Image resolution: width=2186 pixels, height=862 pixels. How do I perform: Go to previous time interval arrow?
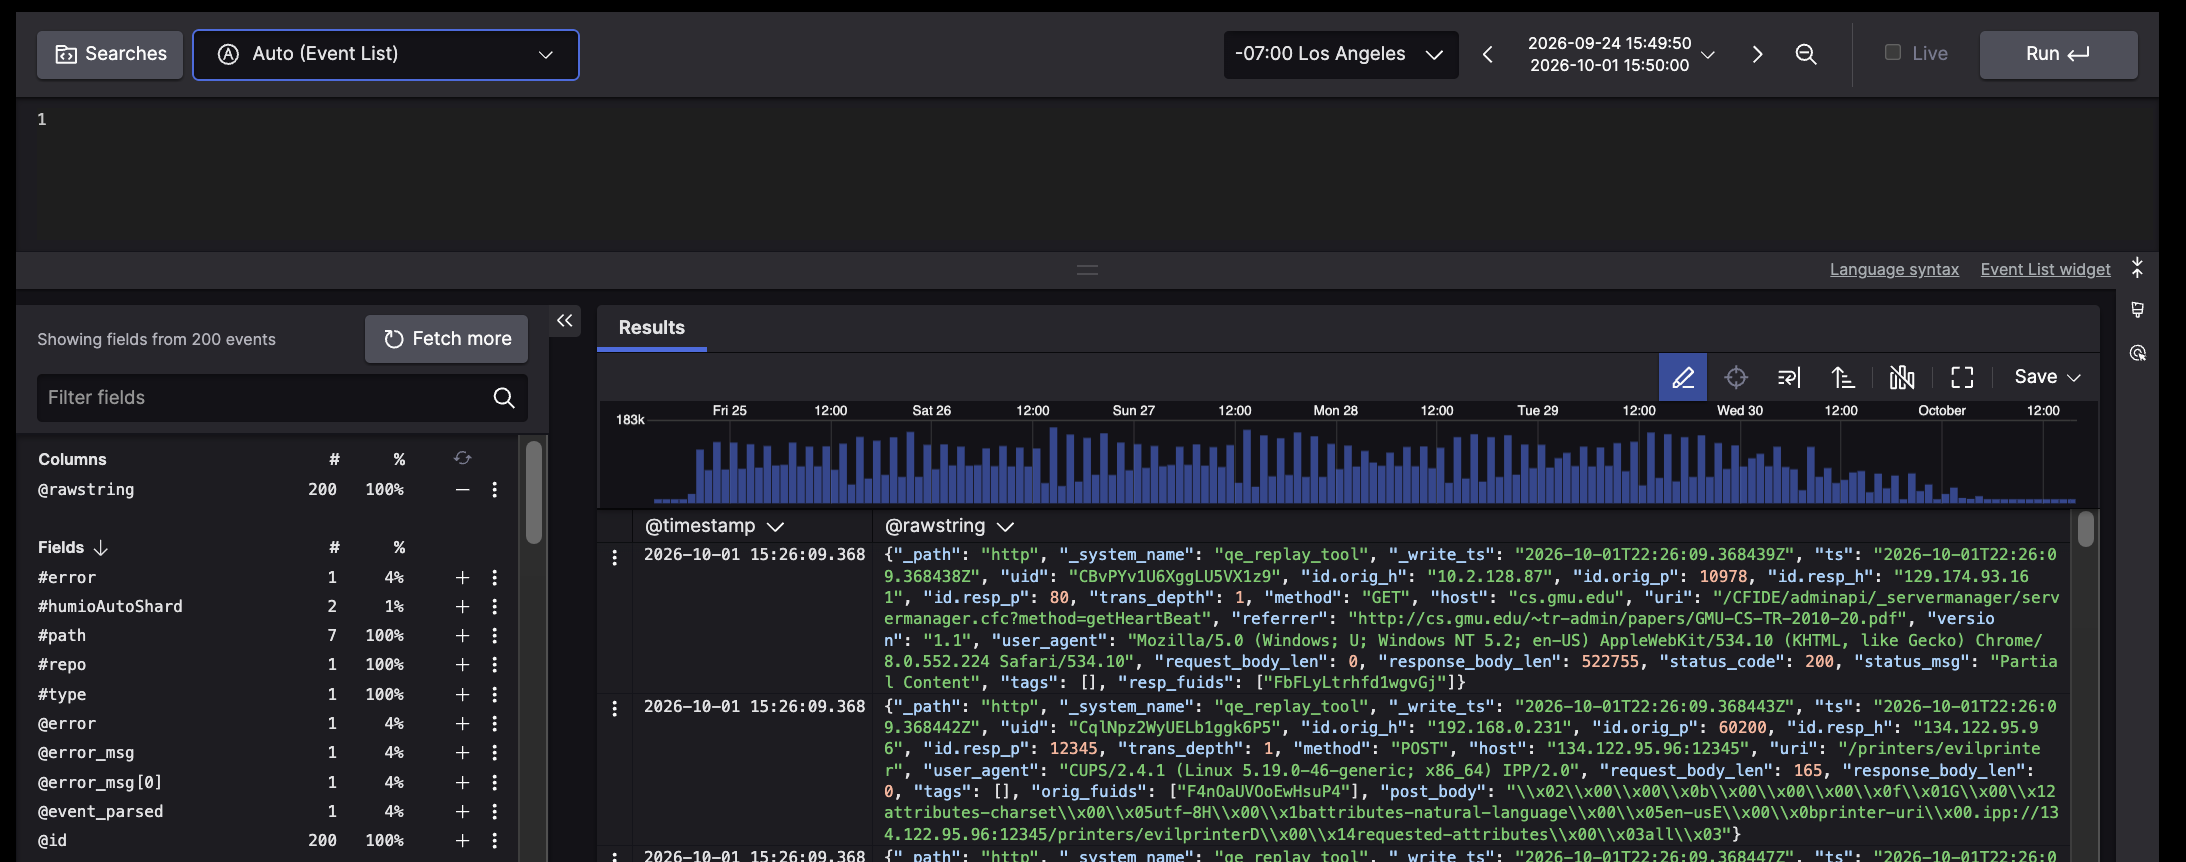point(1488,54)
